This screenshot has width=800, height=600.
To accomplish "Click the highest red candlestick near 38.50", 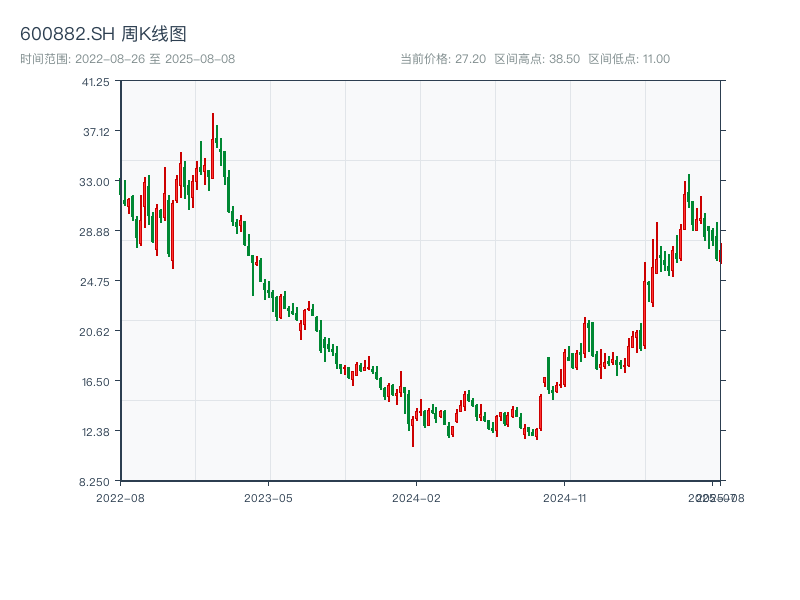I will (213, 128).
